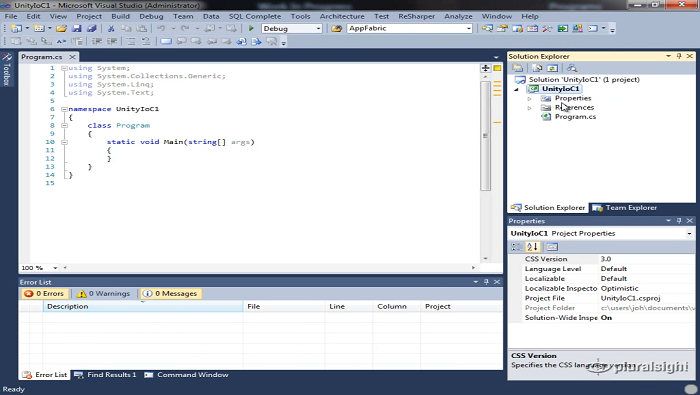Open the AppFabric find combo box dropdown
Image resolution: width=700 pixels, height=395 pixels.
(468, 28)
